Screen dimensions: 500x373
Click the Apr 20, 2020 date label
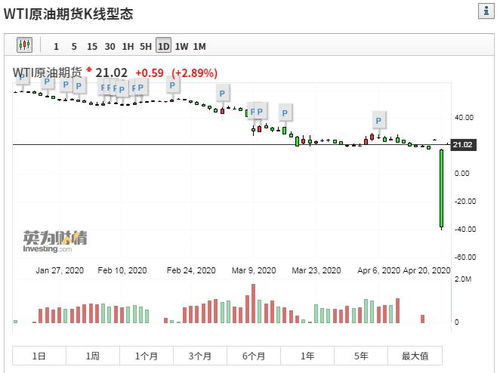427,270
